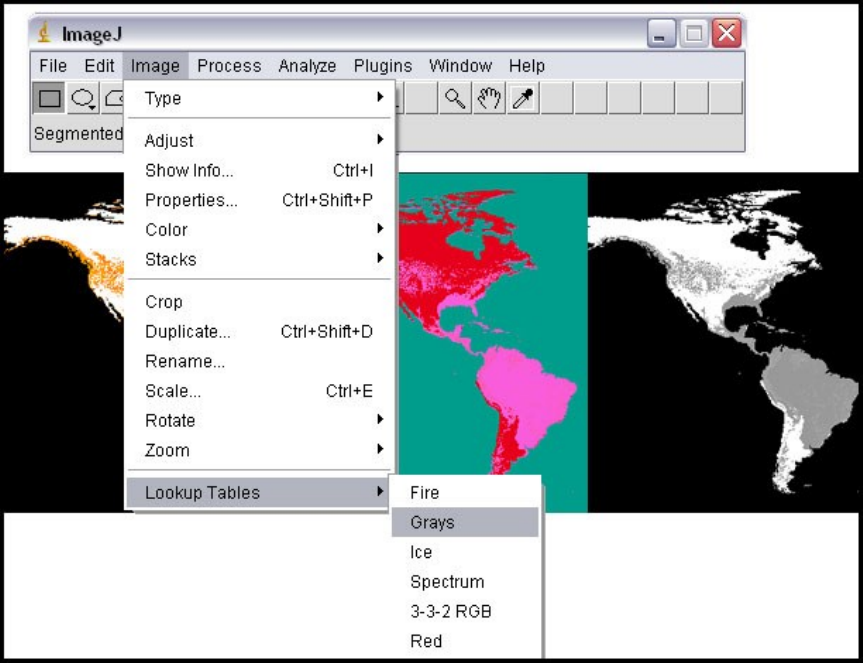Screen dimensions: 863x663
Task: Apply the Fire lookup table
Action: pyautogui.click(x=465, y=492)
